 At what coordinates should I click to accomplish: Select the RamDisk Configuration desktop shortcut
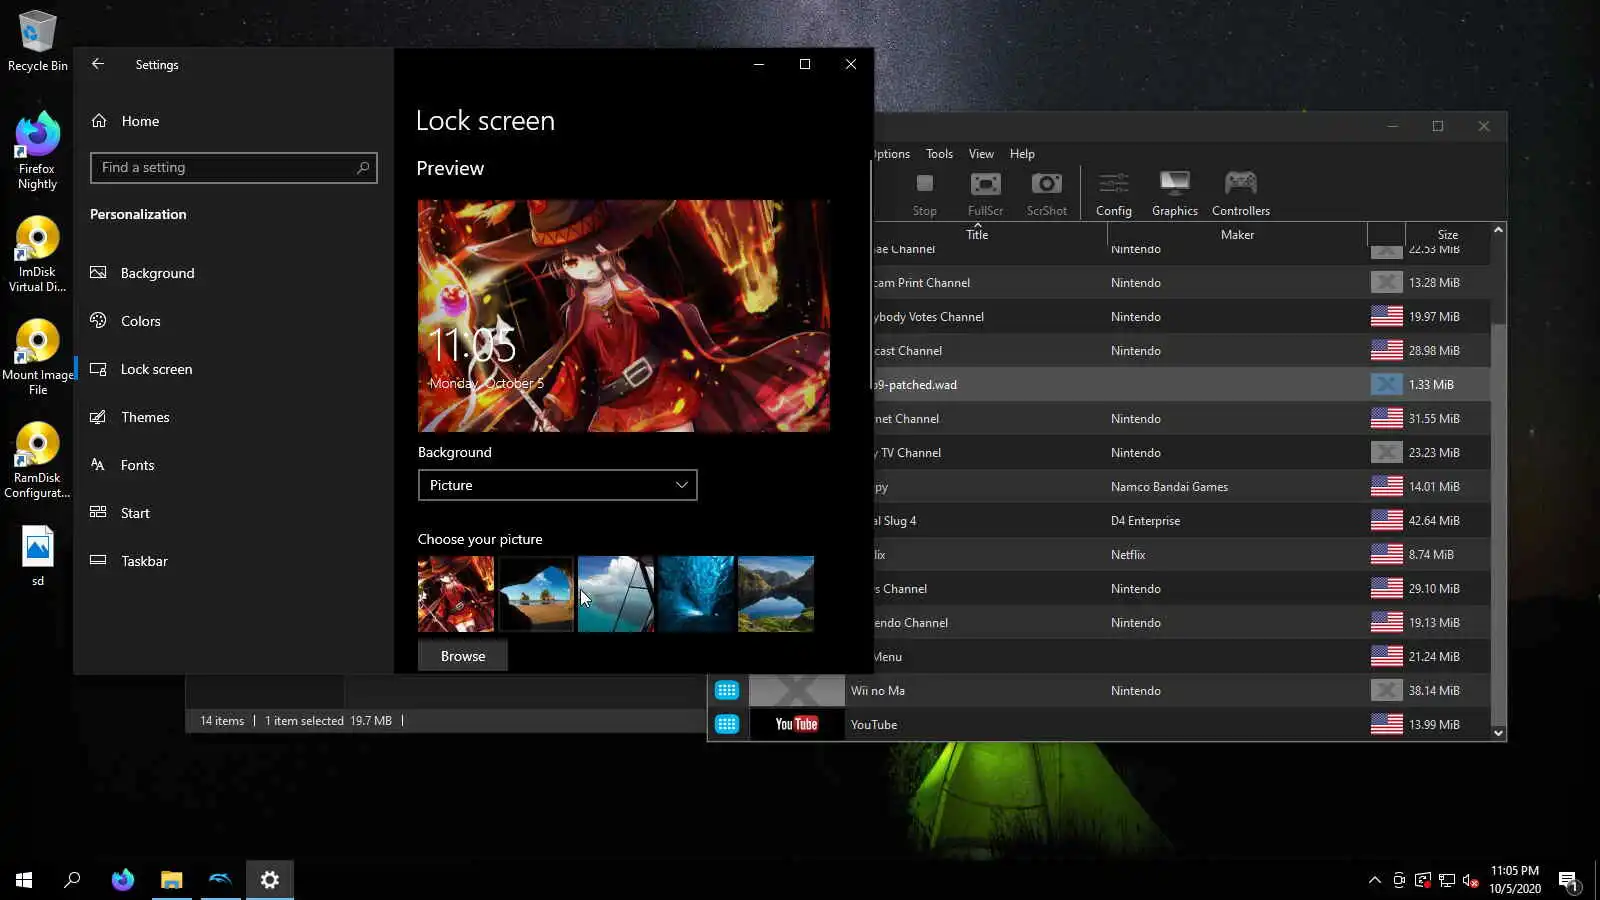[x=37, y=460]
